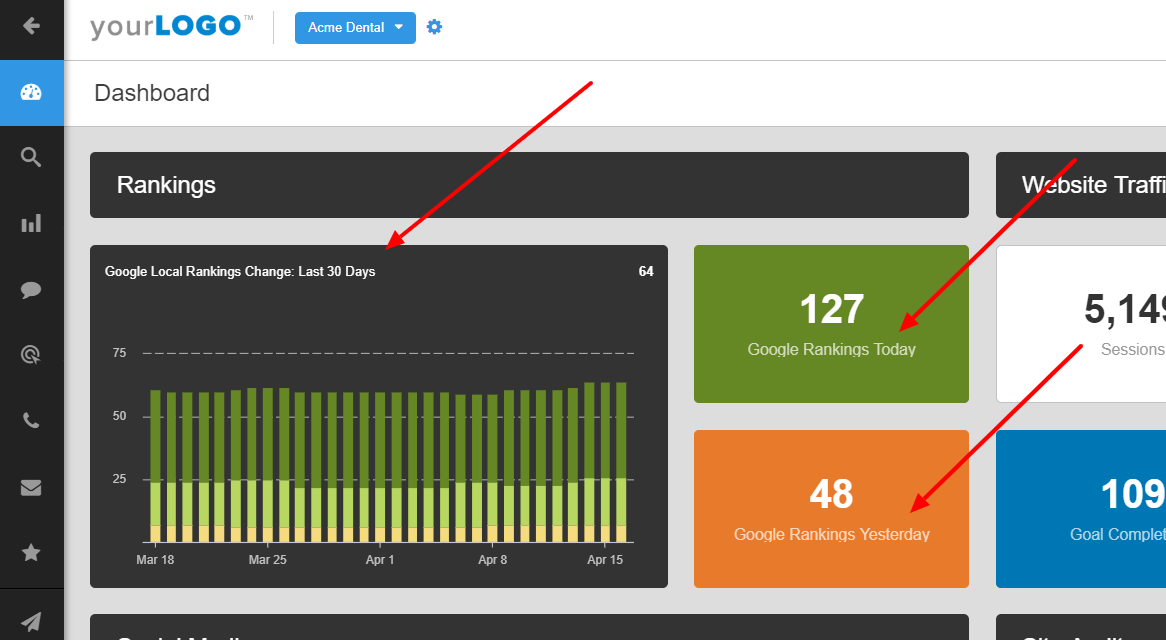Click the Mar 18 axis label
This screenshot has height=640, width=1166.
(155, 560)
